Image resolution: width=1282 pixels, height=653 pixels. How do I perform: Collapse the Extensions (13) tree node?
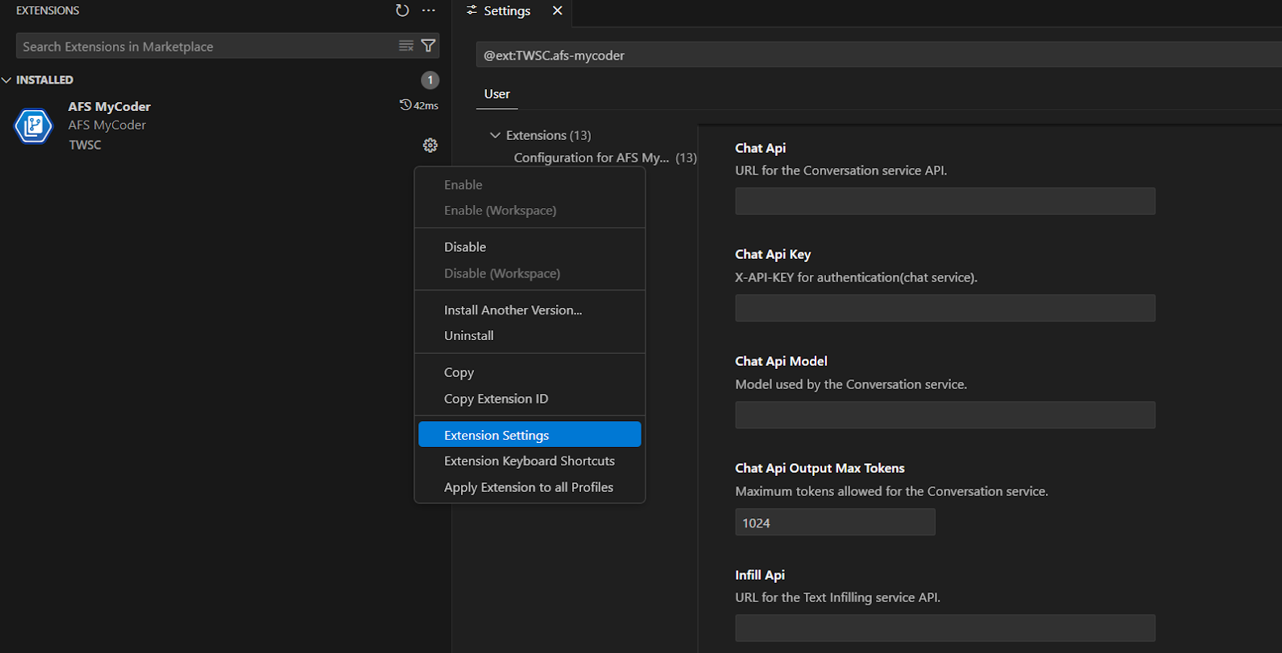click(x=494, y=135)
